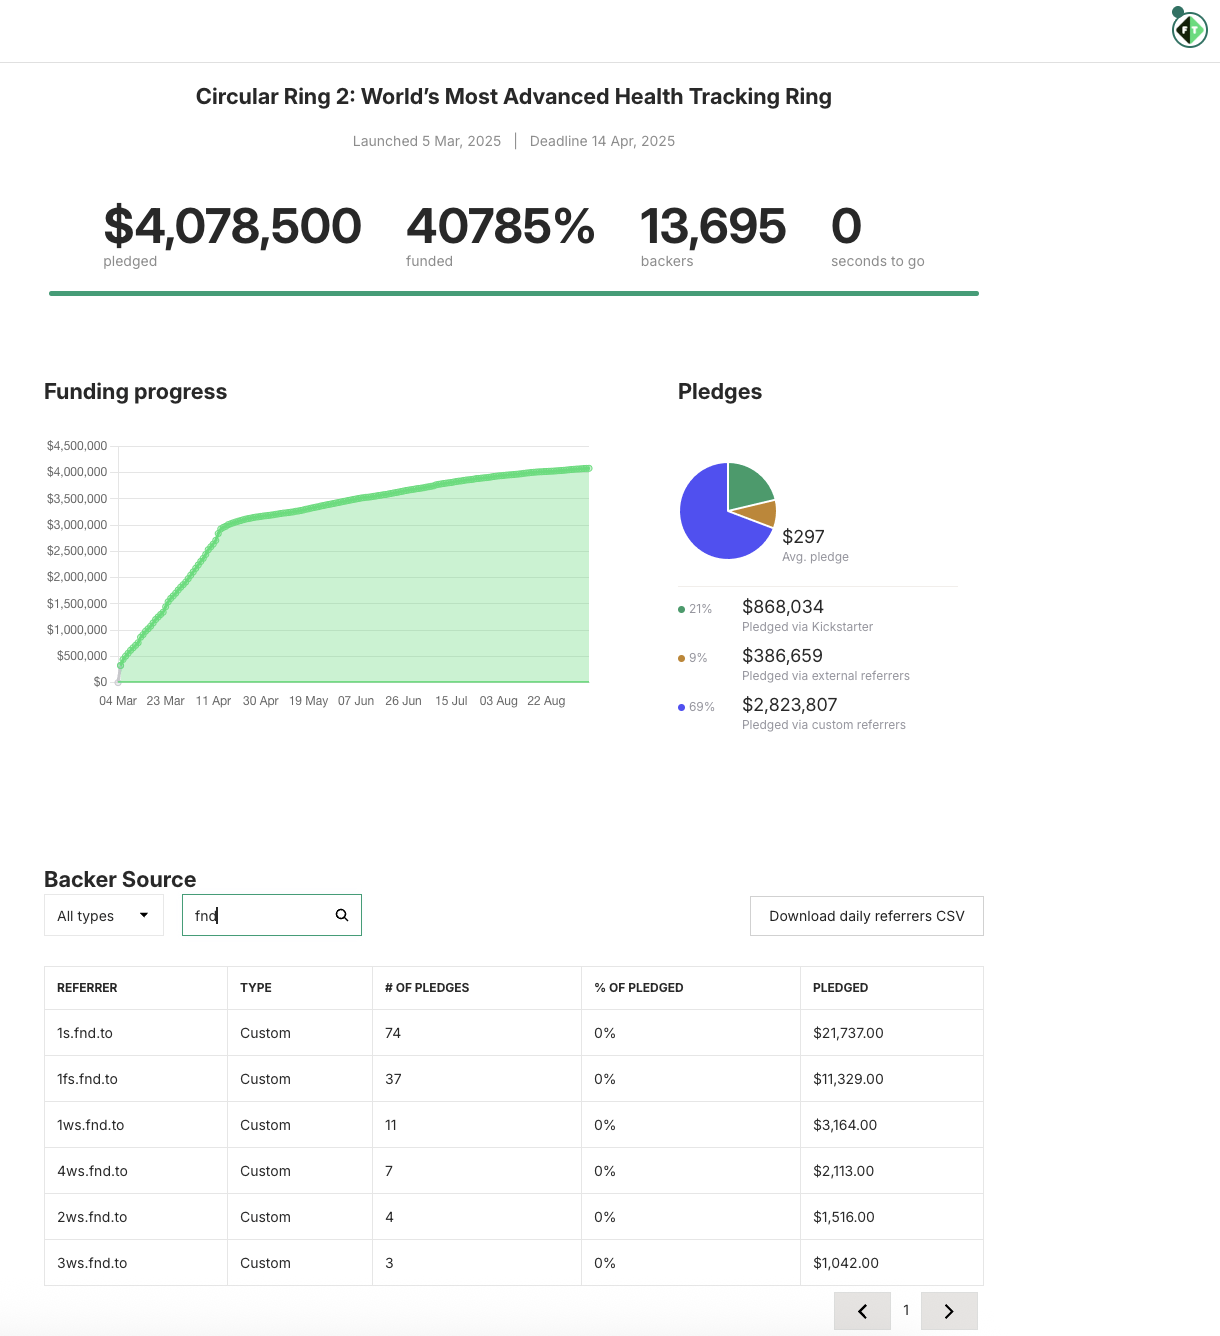Viewport: 1220px width, 1336px height.
Task: Click the profile avatar icon at top right
Action: coord(1189,30)
